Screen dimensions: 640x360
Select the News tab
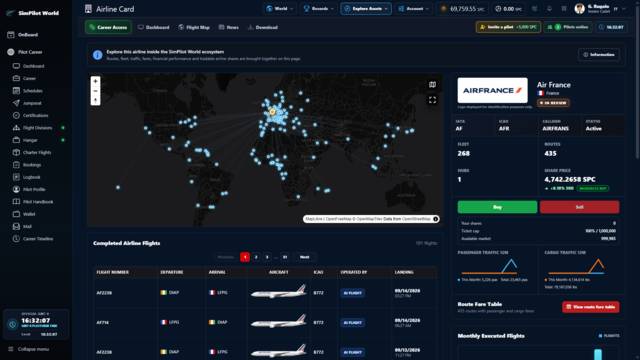click(229, 27)
